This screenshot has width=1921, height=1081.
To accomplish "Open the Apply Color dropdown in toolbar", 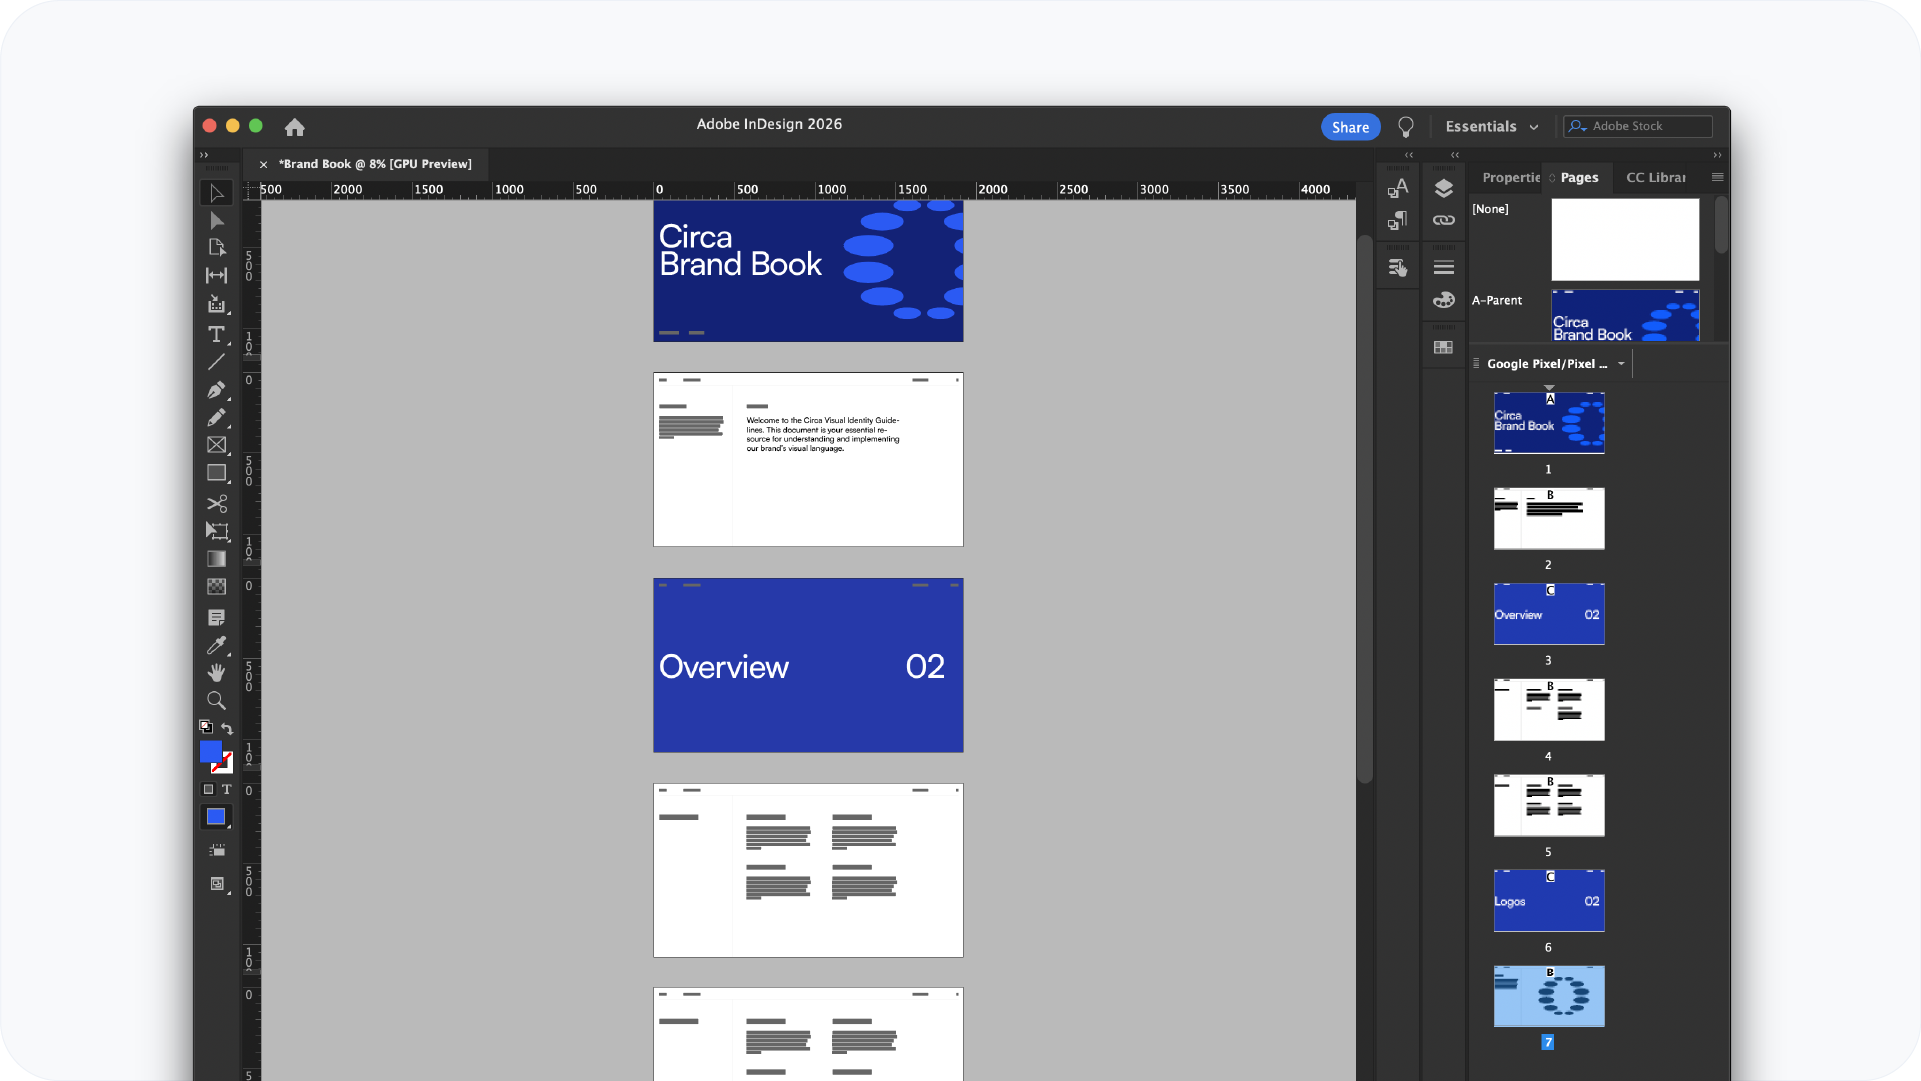I will tap(216, 817).
